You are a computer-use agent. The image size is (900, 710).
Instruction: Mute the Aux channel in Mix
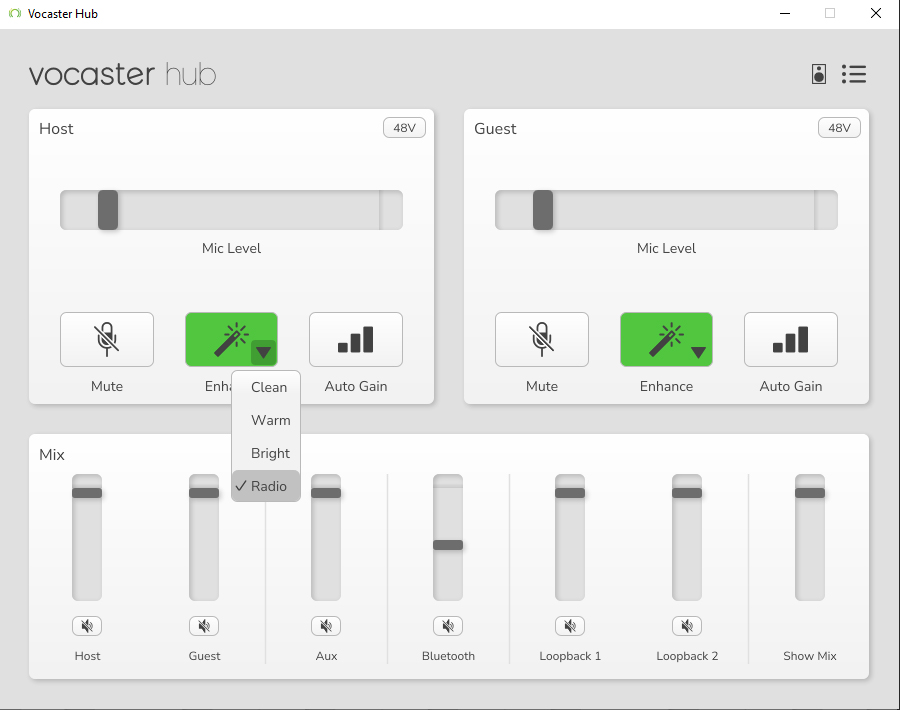326,626
